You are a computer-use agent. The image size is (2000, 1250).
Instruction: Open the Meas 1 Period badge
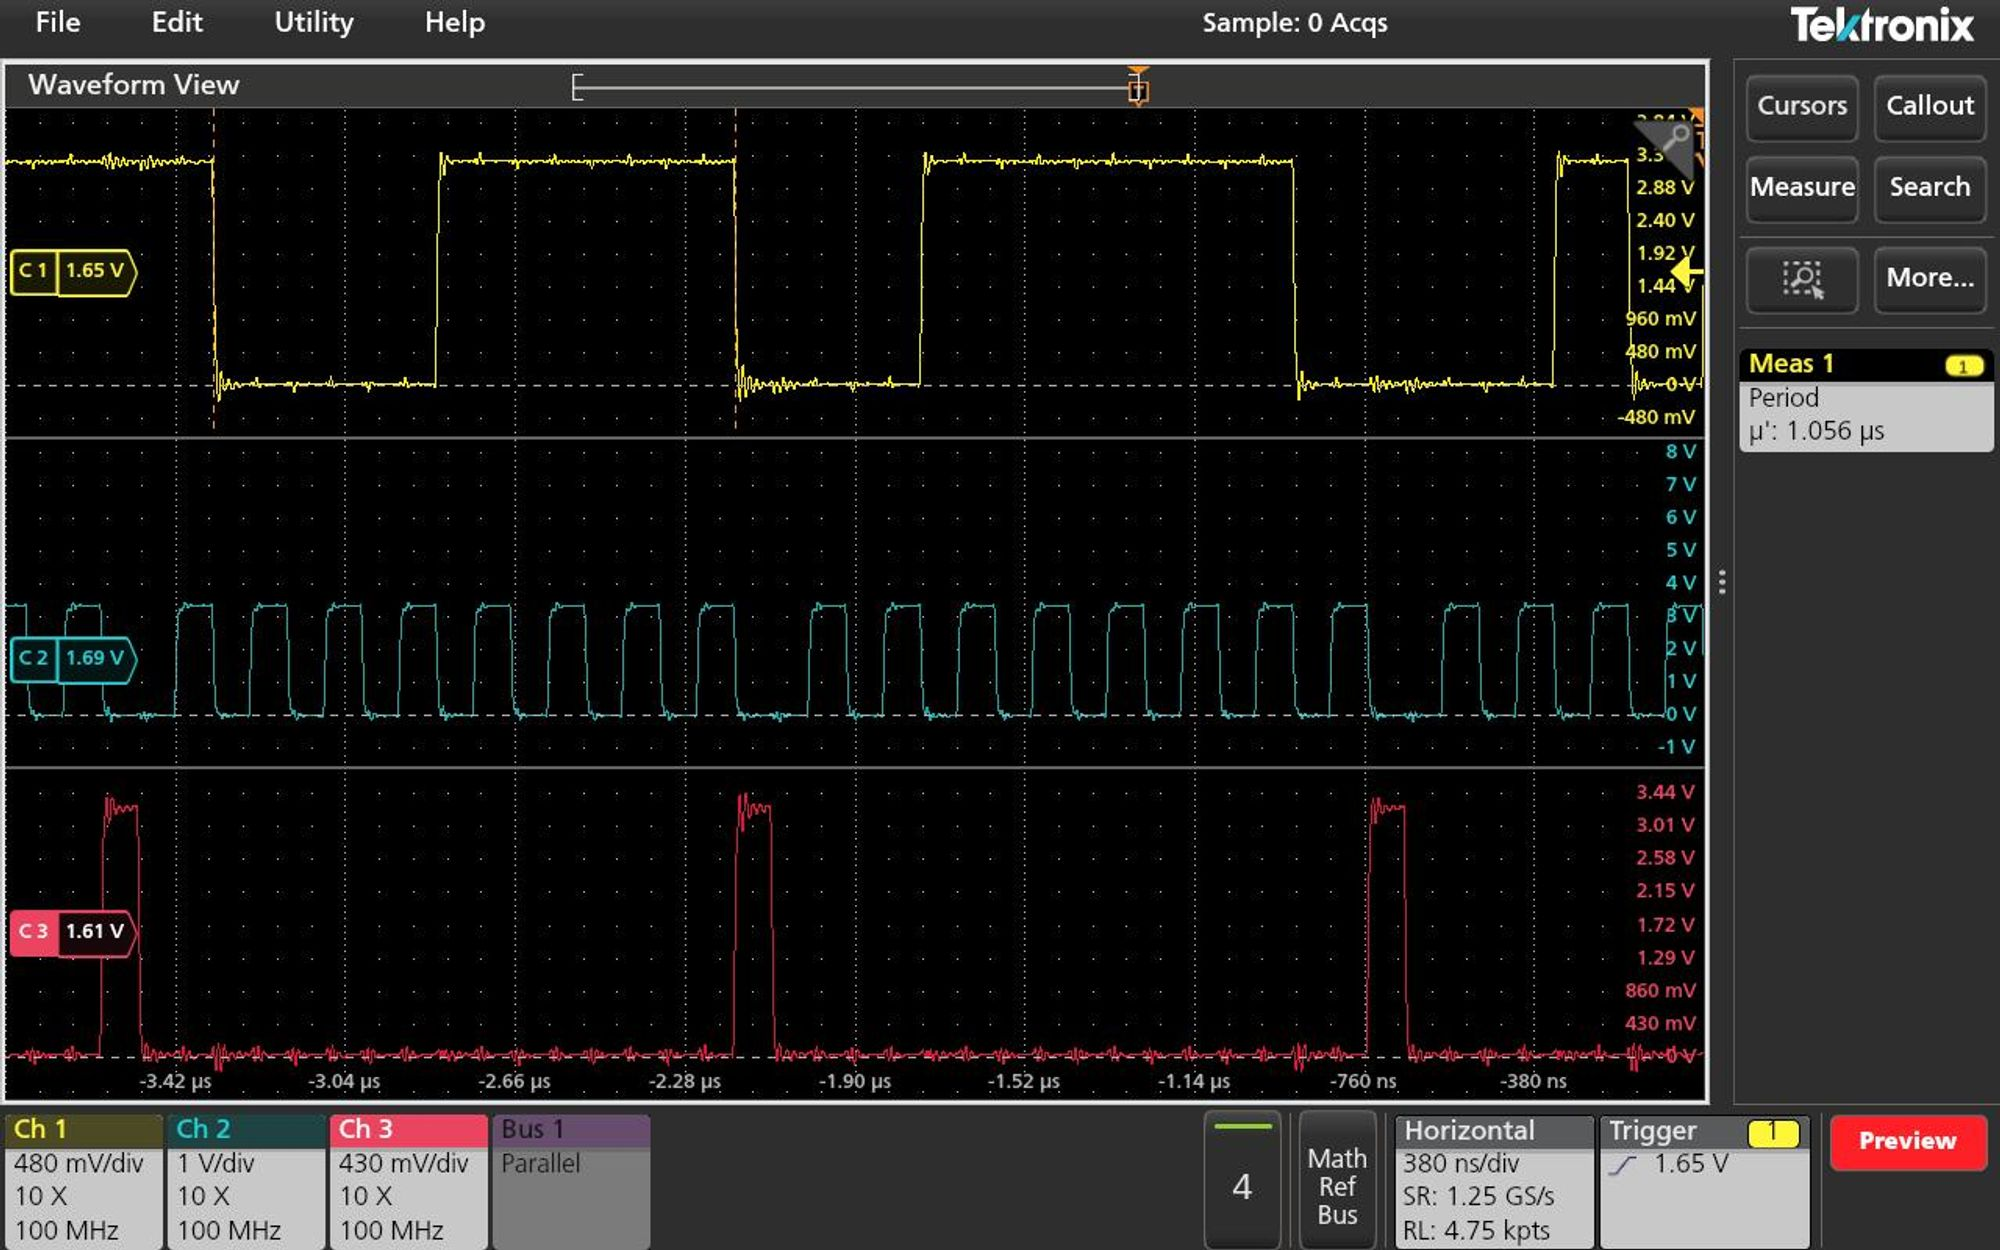point(1865,399)
